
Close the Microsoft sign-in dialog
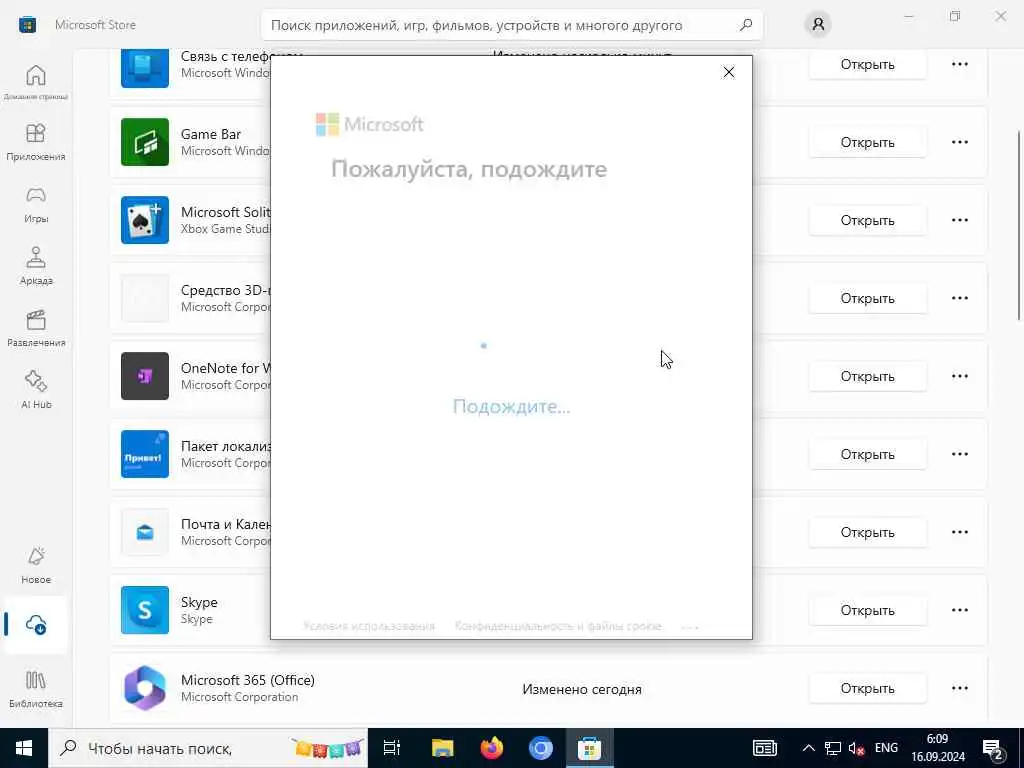(729, 72)
